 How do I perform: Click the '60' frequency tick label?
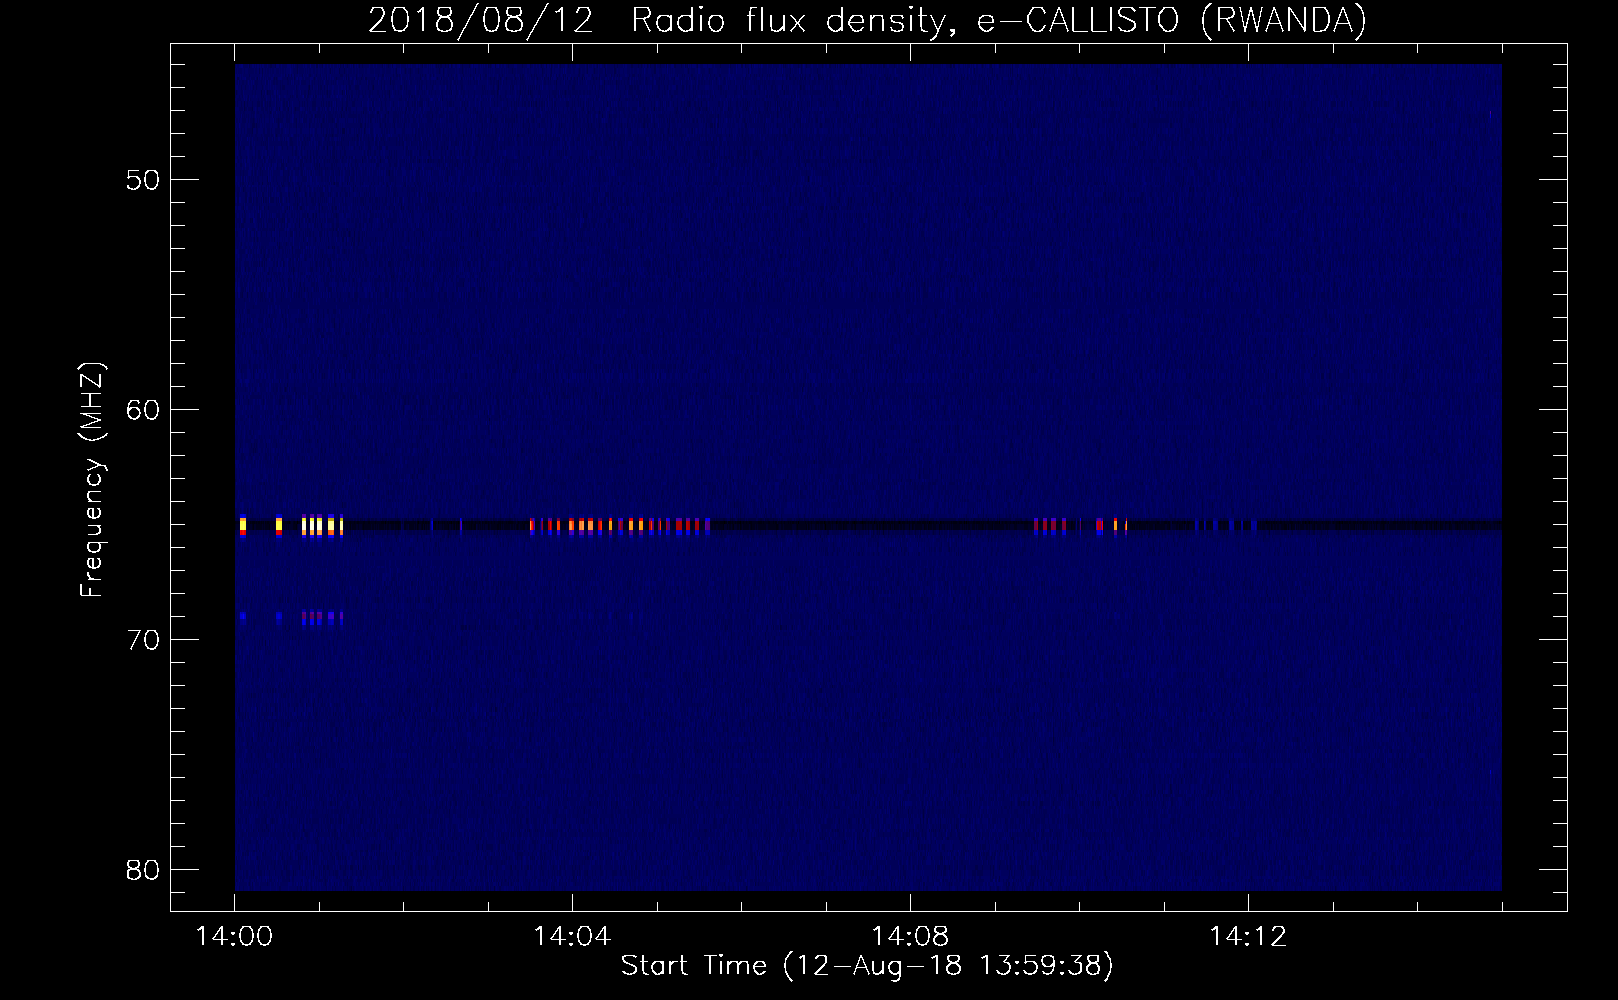[144, 410]
